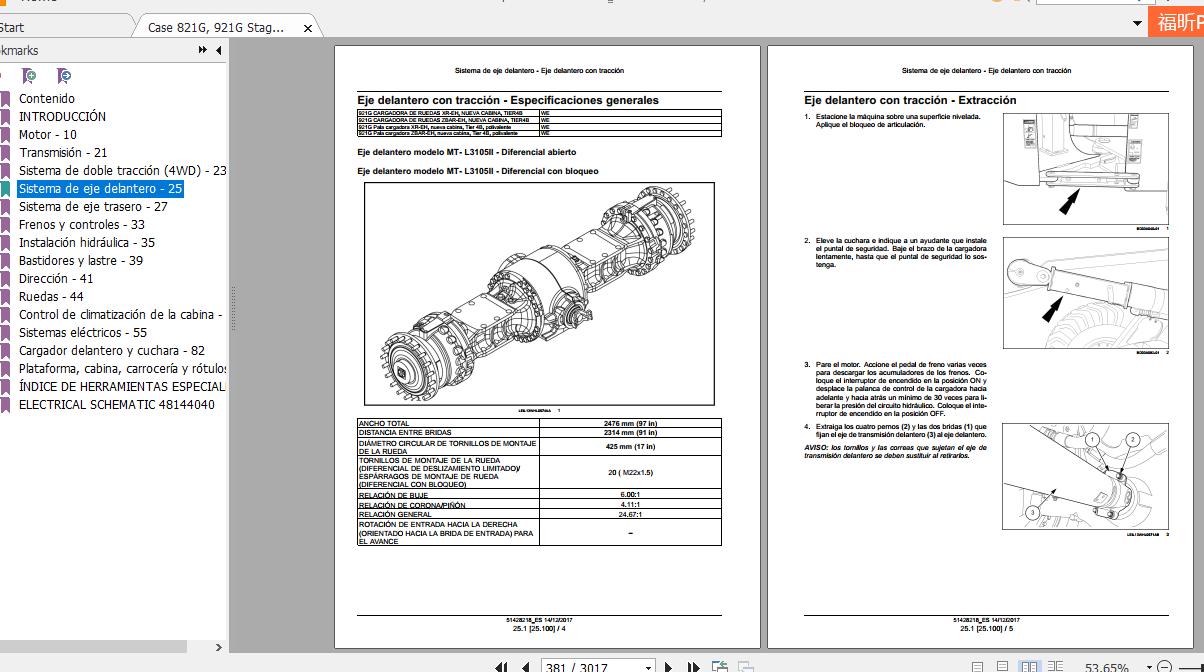Image resolution: width=1204 pixels, height=672 pixels.
Task: Collapse the bookmarks side panel
Action: tap(219, 50)
